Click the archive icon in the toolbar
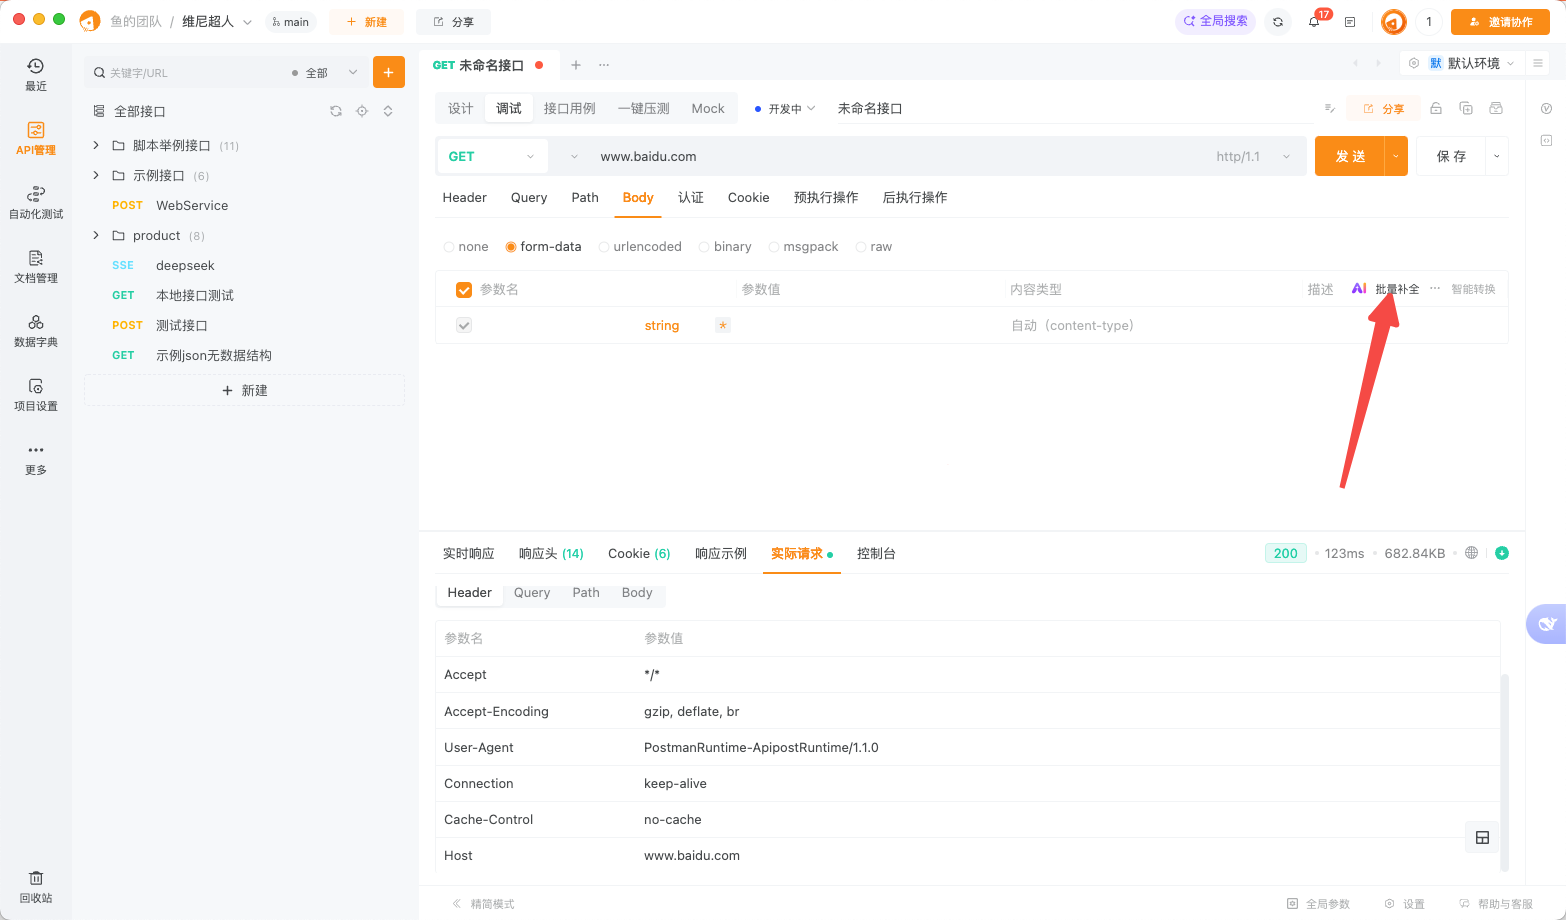The image size is (1566, 920). point(1496,108)
